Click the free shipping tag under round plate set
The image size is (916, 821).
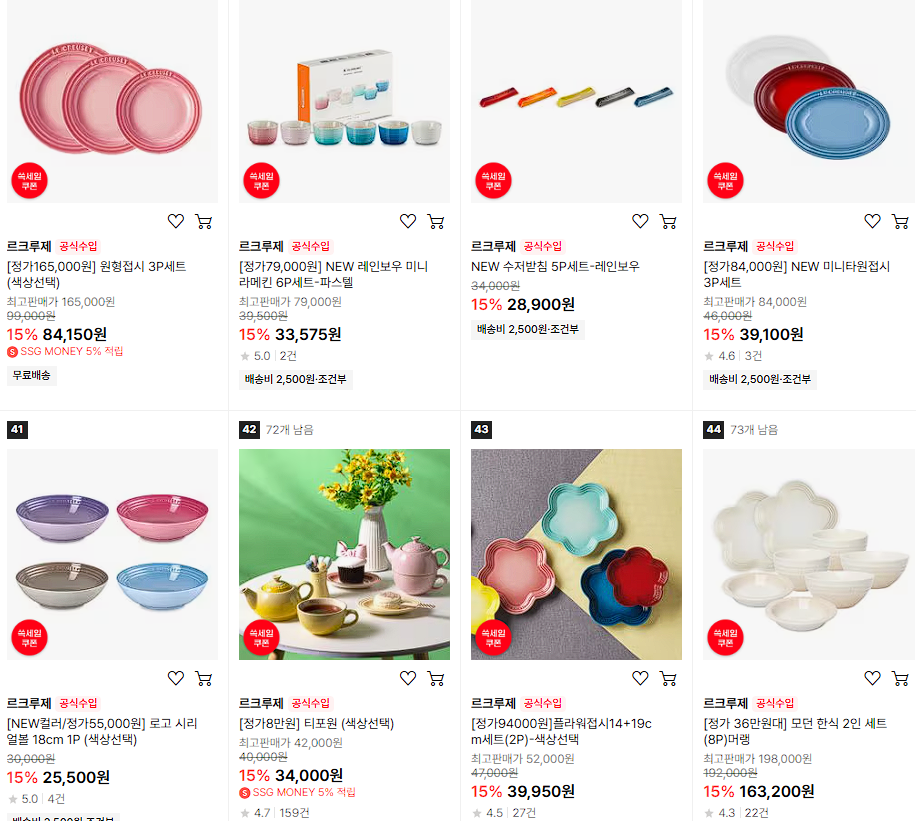(32, 375)
